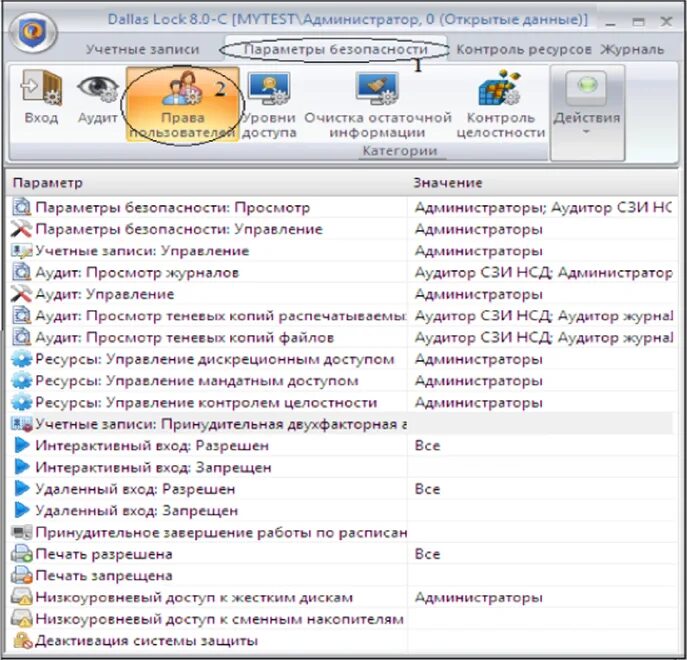Click icon of Просмотр теневых копий файлов row

coord(21,337)
